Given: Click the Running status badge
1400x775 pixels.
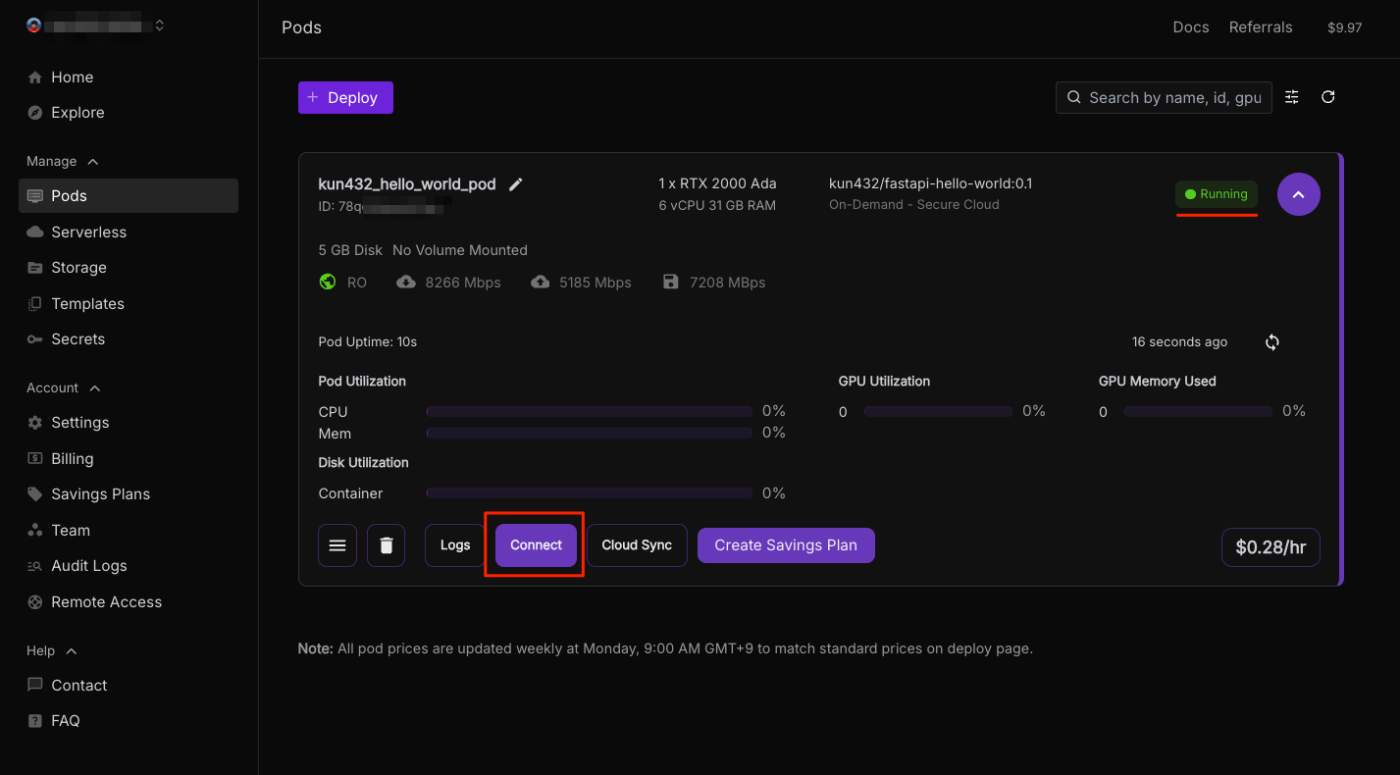Looking at the screenshot, I should coord(1216,194).
